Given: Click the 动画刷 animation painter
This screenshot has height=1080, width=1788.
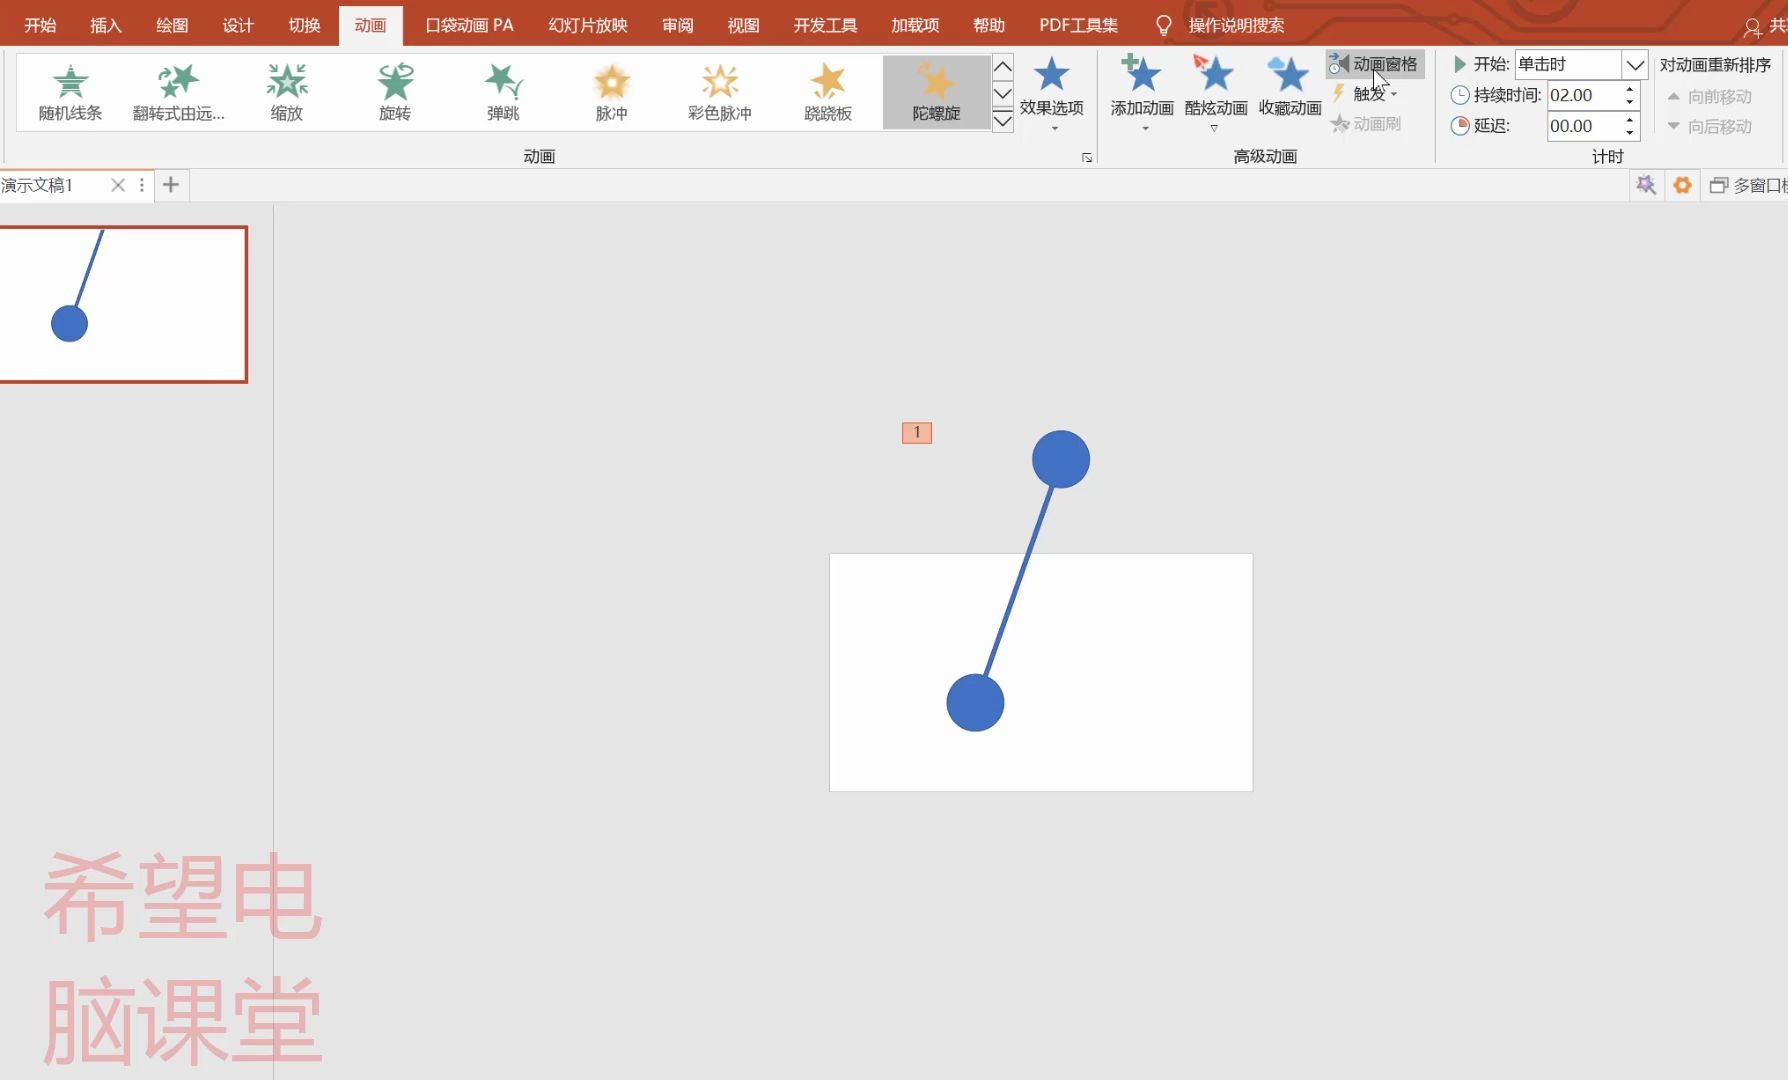Looking at the screenshot, I should tap(1366, 124).
